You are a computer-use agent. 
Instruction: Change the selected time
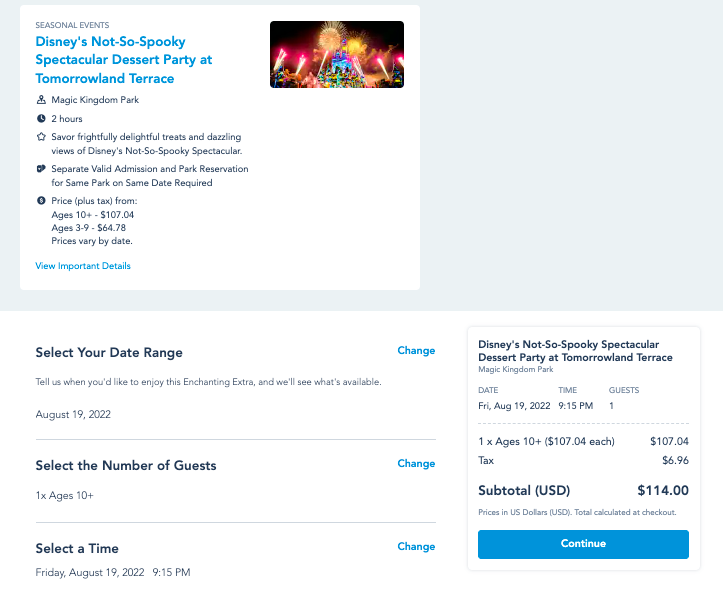coord(416,546)
